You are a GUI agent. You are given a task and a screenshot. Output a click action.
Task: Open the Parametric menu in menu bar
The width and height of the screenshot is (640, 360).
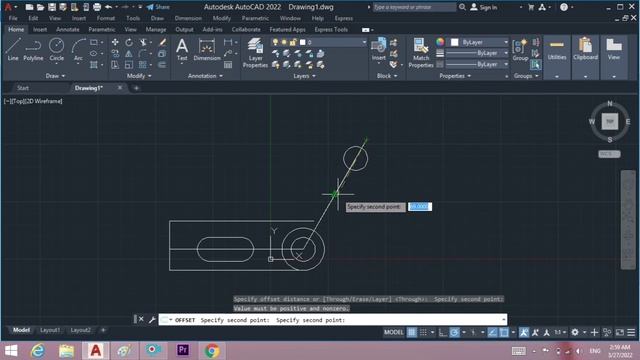pyautogui.click(x=255, y=18)
